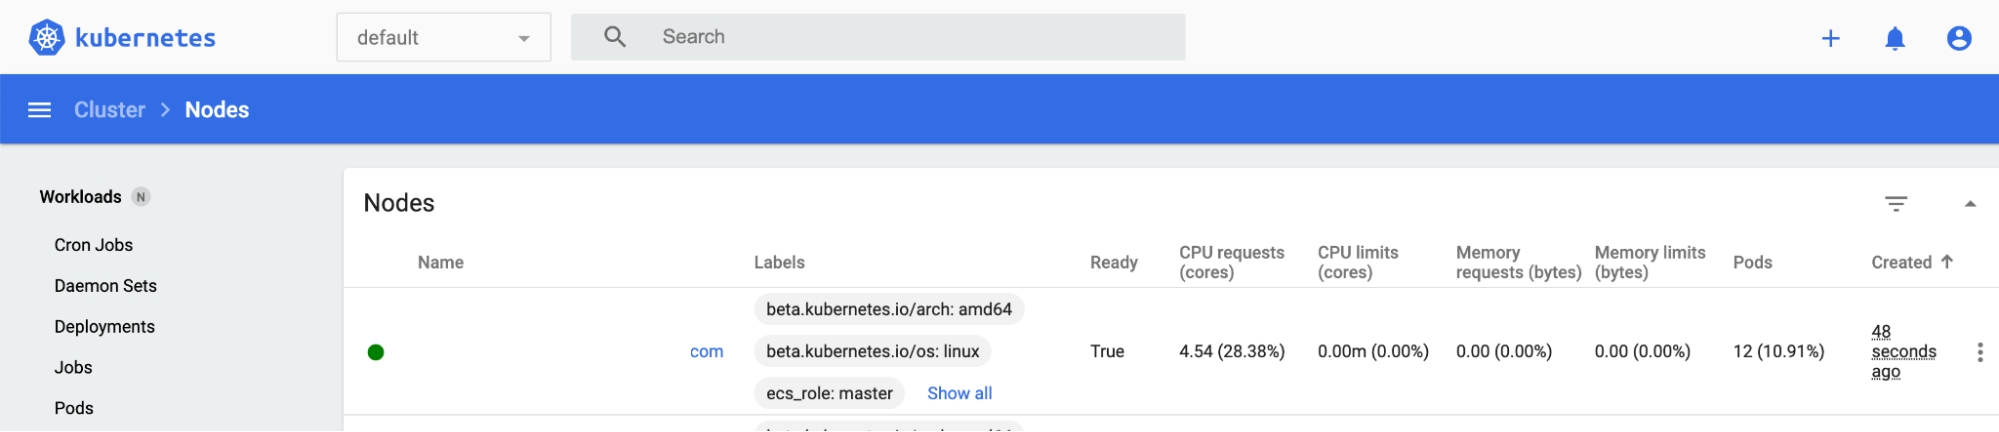Click the filter icon in Nodes card

click(x=1895, y=203)
